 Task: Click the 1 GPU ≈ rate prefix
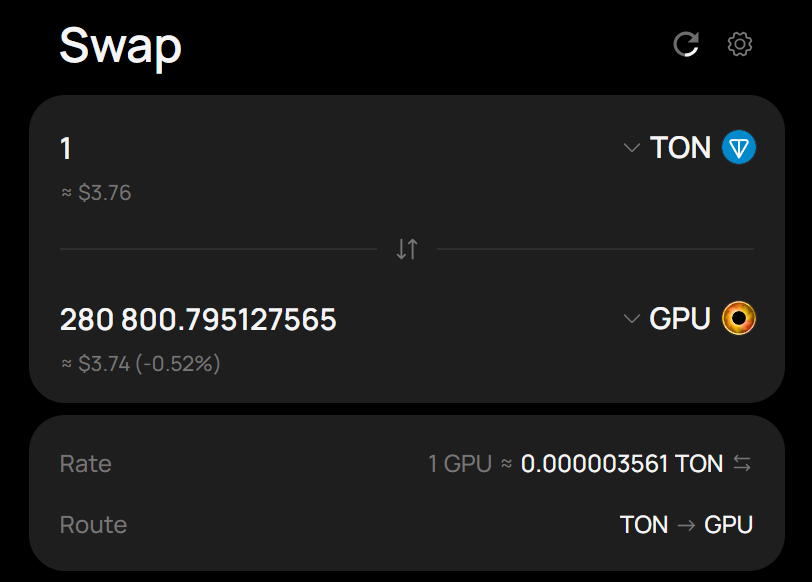(x=470, y=463)
